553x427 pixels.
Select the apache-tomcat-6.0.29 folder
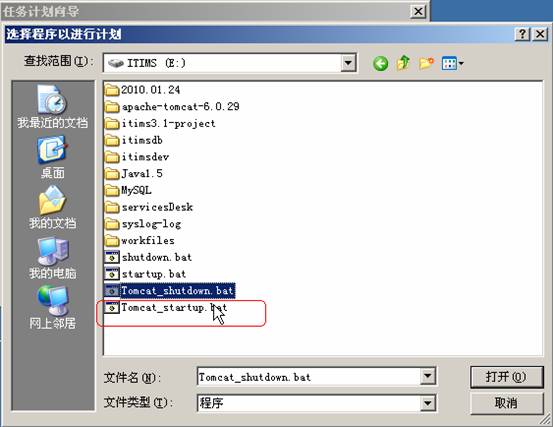click(x=172, y=106)
